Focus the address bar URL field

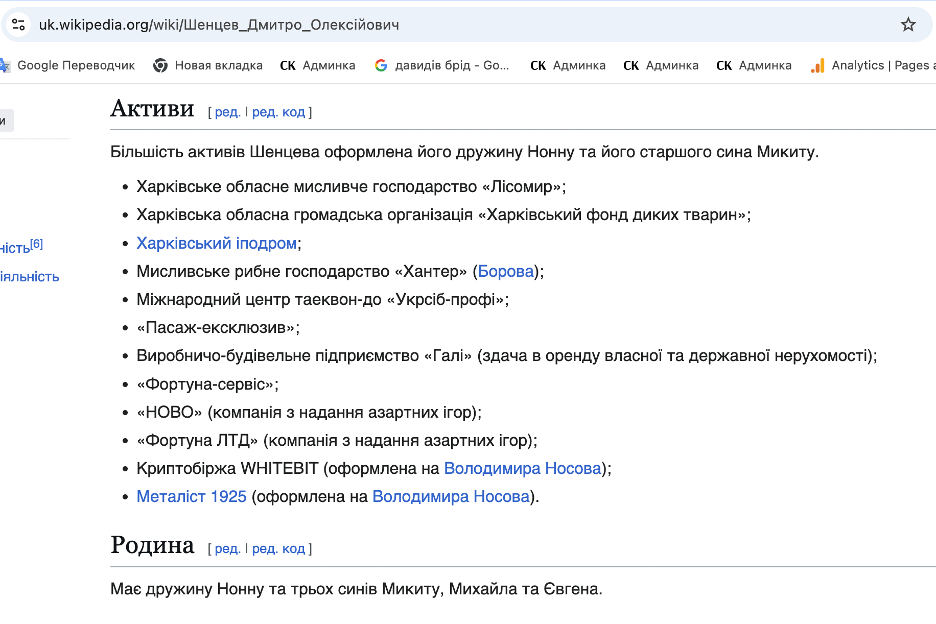466,25
